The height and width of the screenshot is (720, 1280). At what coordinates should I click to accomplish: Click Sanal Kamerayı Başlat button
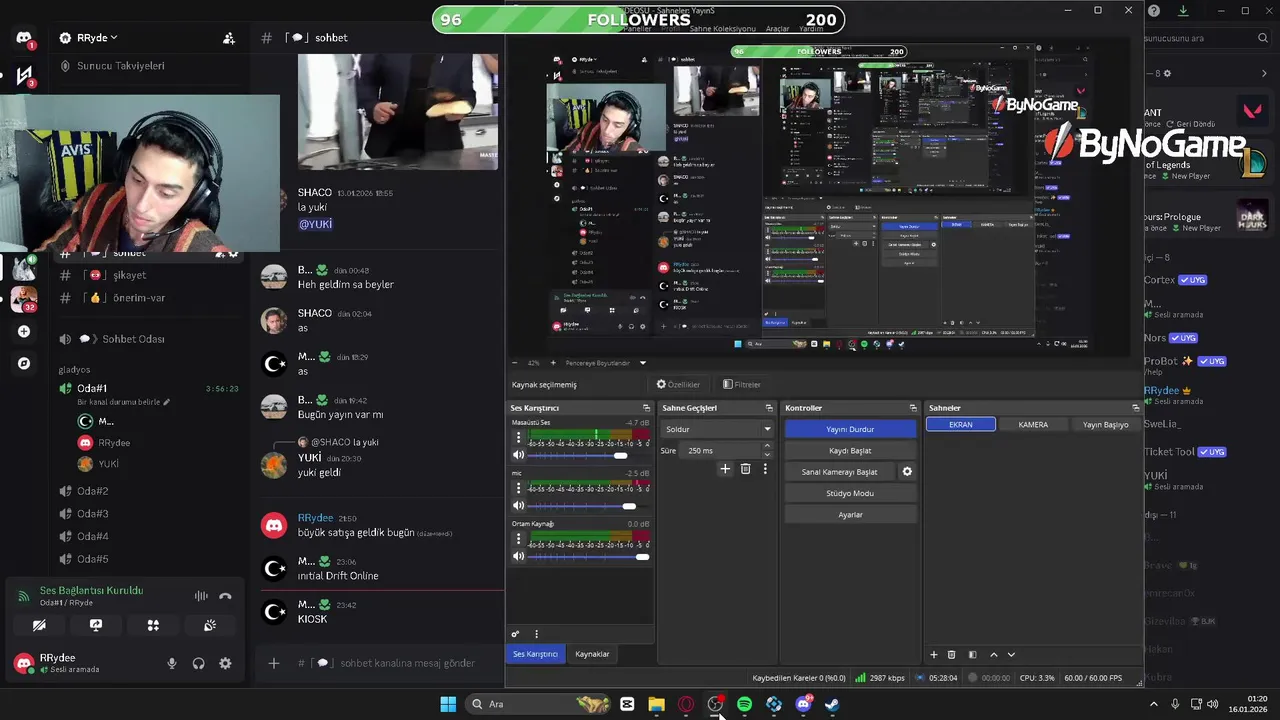point(840,472)
